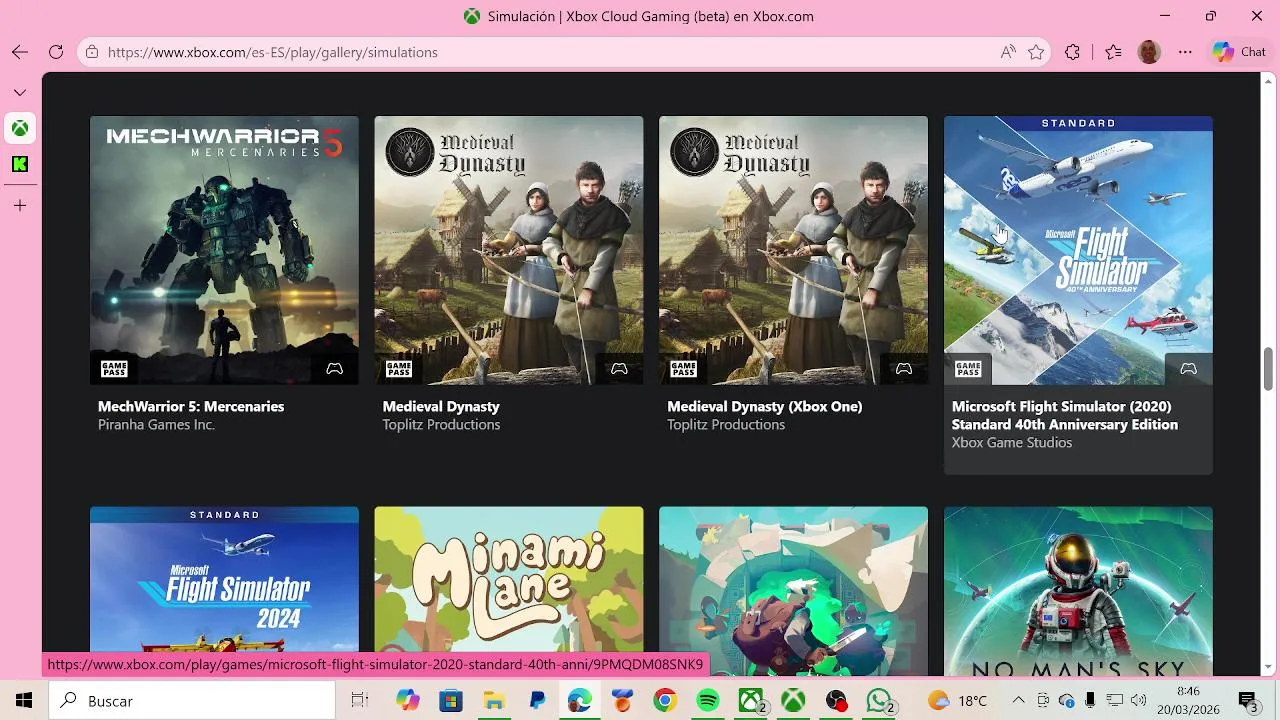This screenshot has width=1280, height=720.
Task: Open the volume speaker tray icon
Action: click(x=1138, y=701)
